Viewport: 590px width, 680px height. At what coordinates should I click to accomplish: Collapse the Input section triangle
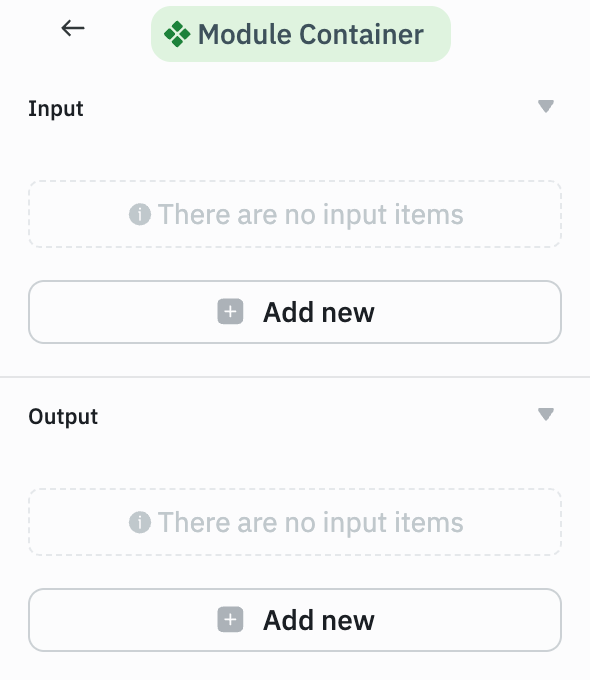coord(546,106)
